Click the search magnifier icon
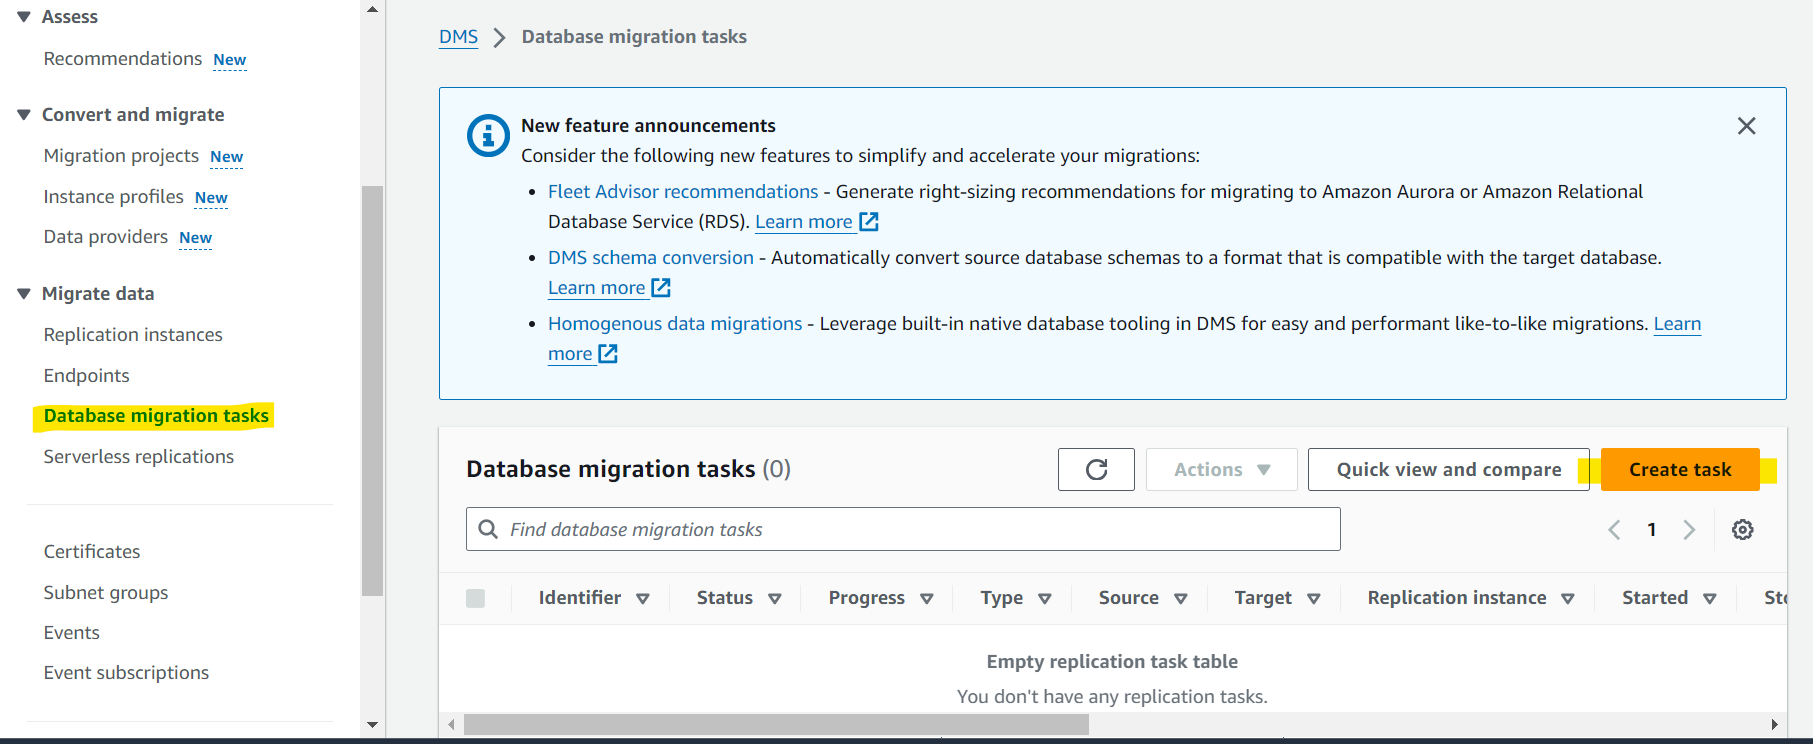 click(x=488, y=529)
